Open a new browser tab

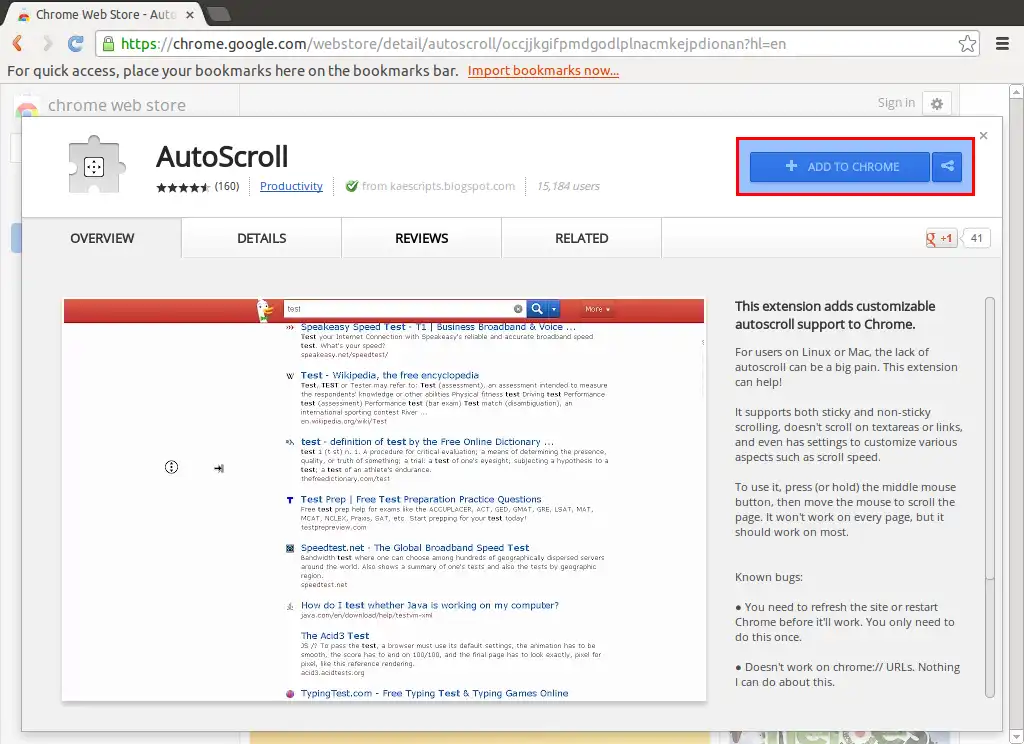219,14
